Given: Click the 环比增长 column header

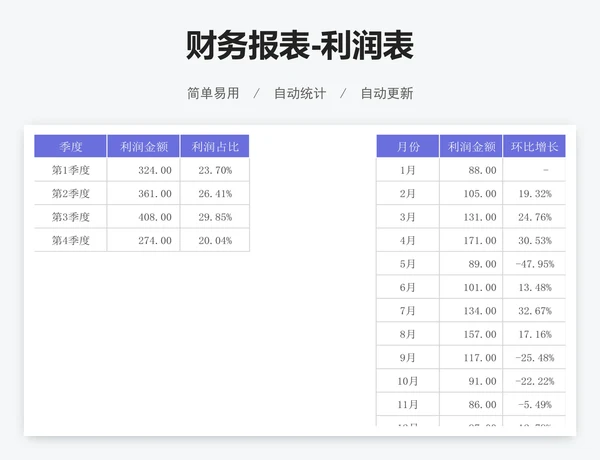Looking at the screenshot, I should tap(534, 146).
